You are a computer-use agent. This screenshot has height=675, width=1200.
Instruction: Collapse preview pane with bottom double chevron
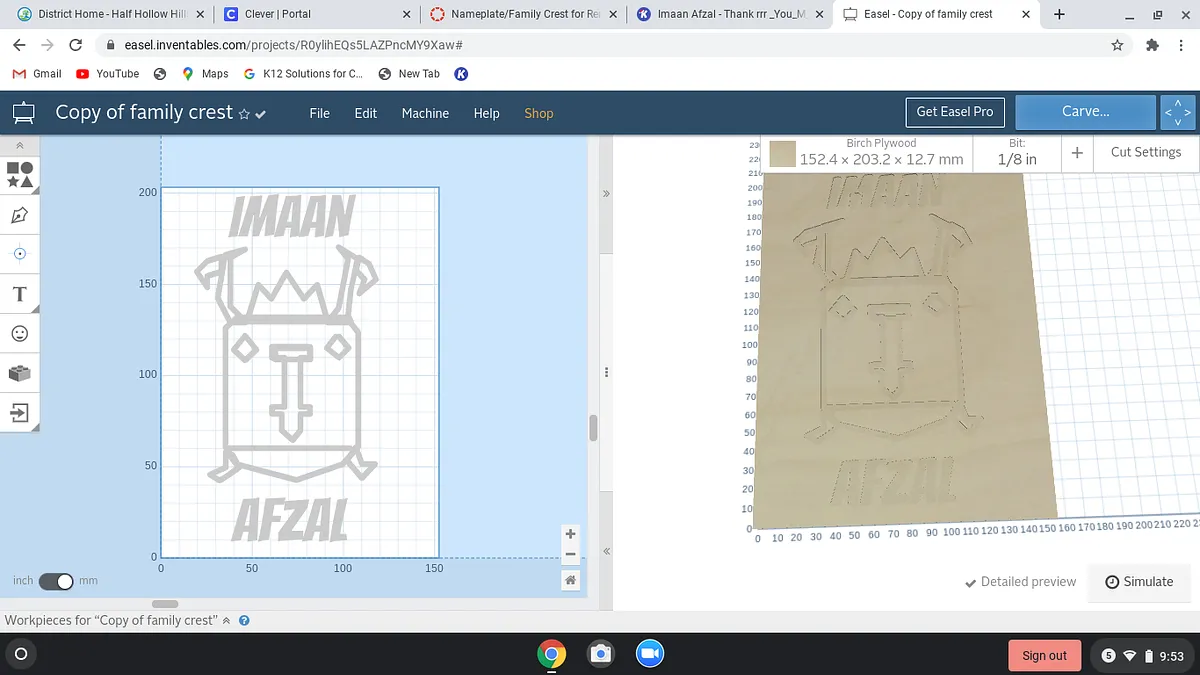[606, 551]
